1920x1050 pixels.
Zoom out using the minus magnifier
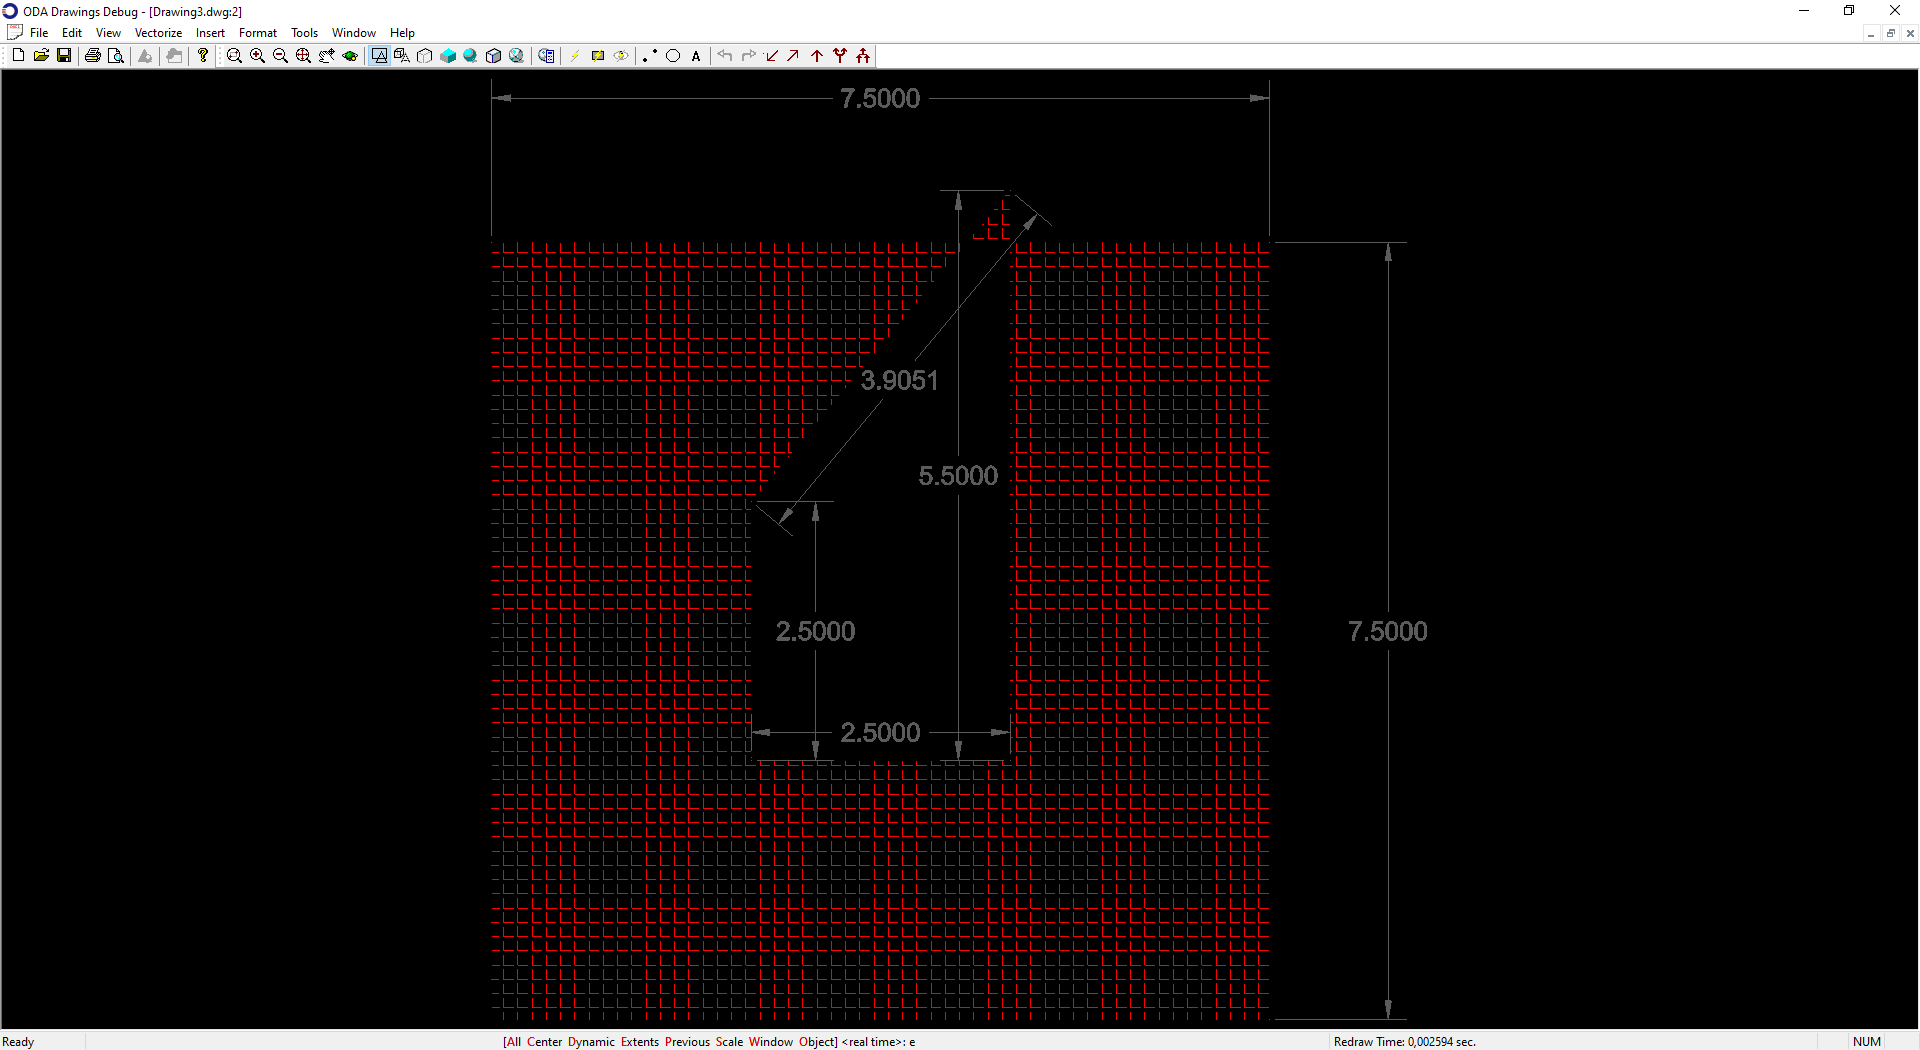280,56
